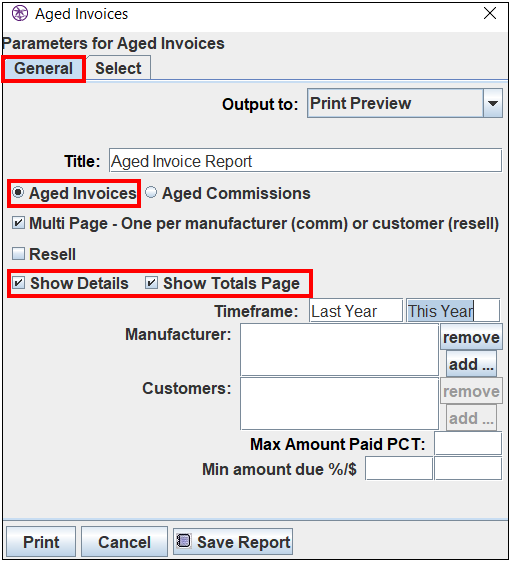Click remove next to Manufacturer list
The width and height of the screenshot is (512, 564).
coord(471,337)
